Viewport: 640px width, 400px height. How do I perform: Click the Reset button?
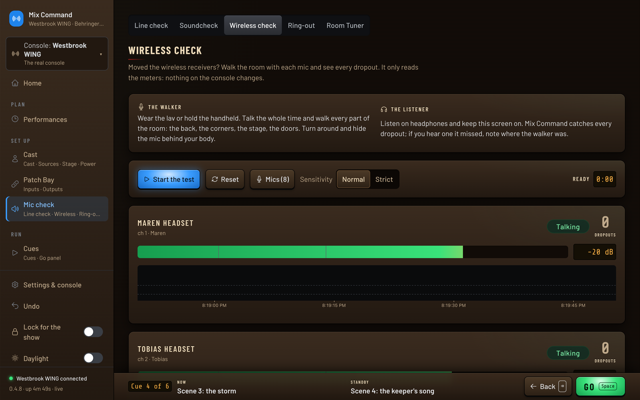[x=225, y=179]
